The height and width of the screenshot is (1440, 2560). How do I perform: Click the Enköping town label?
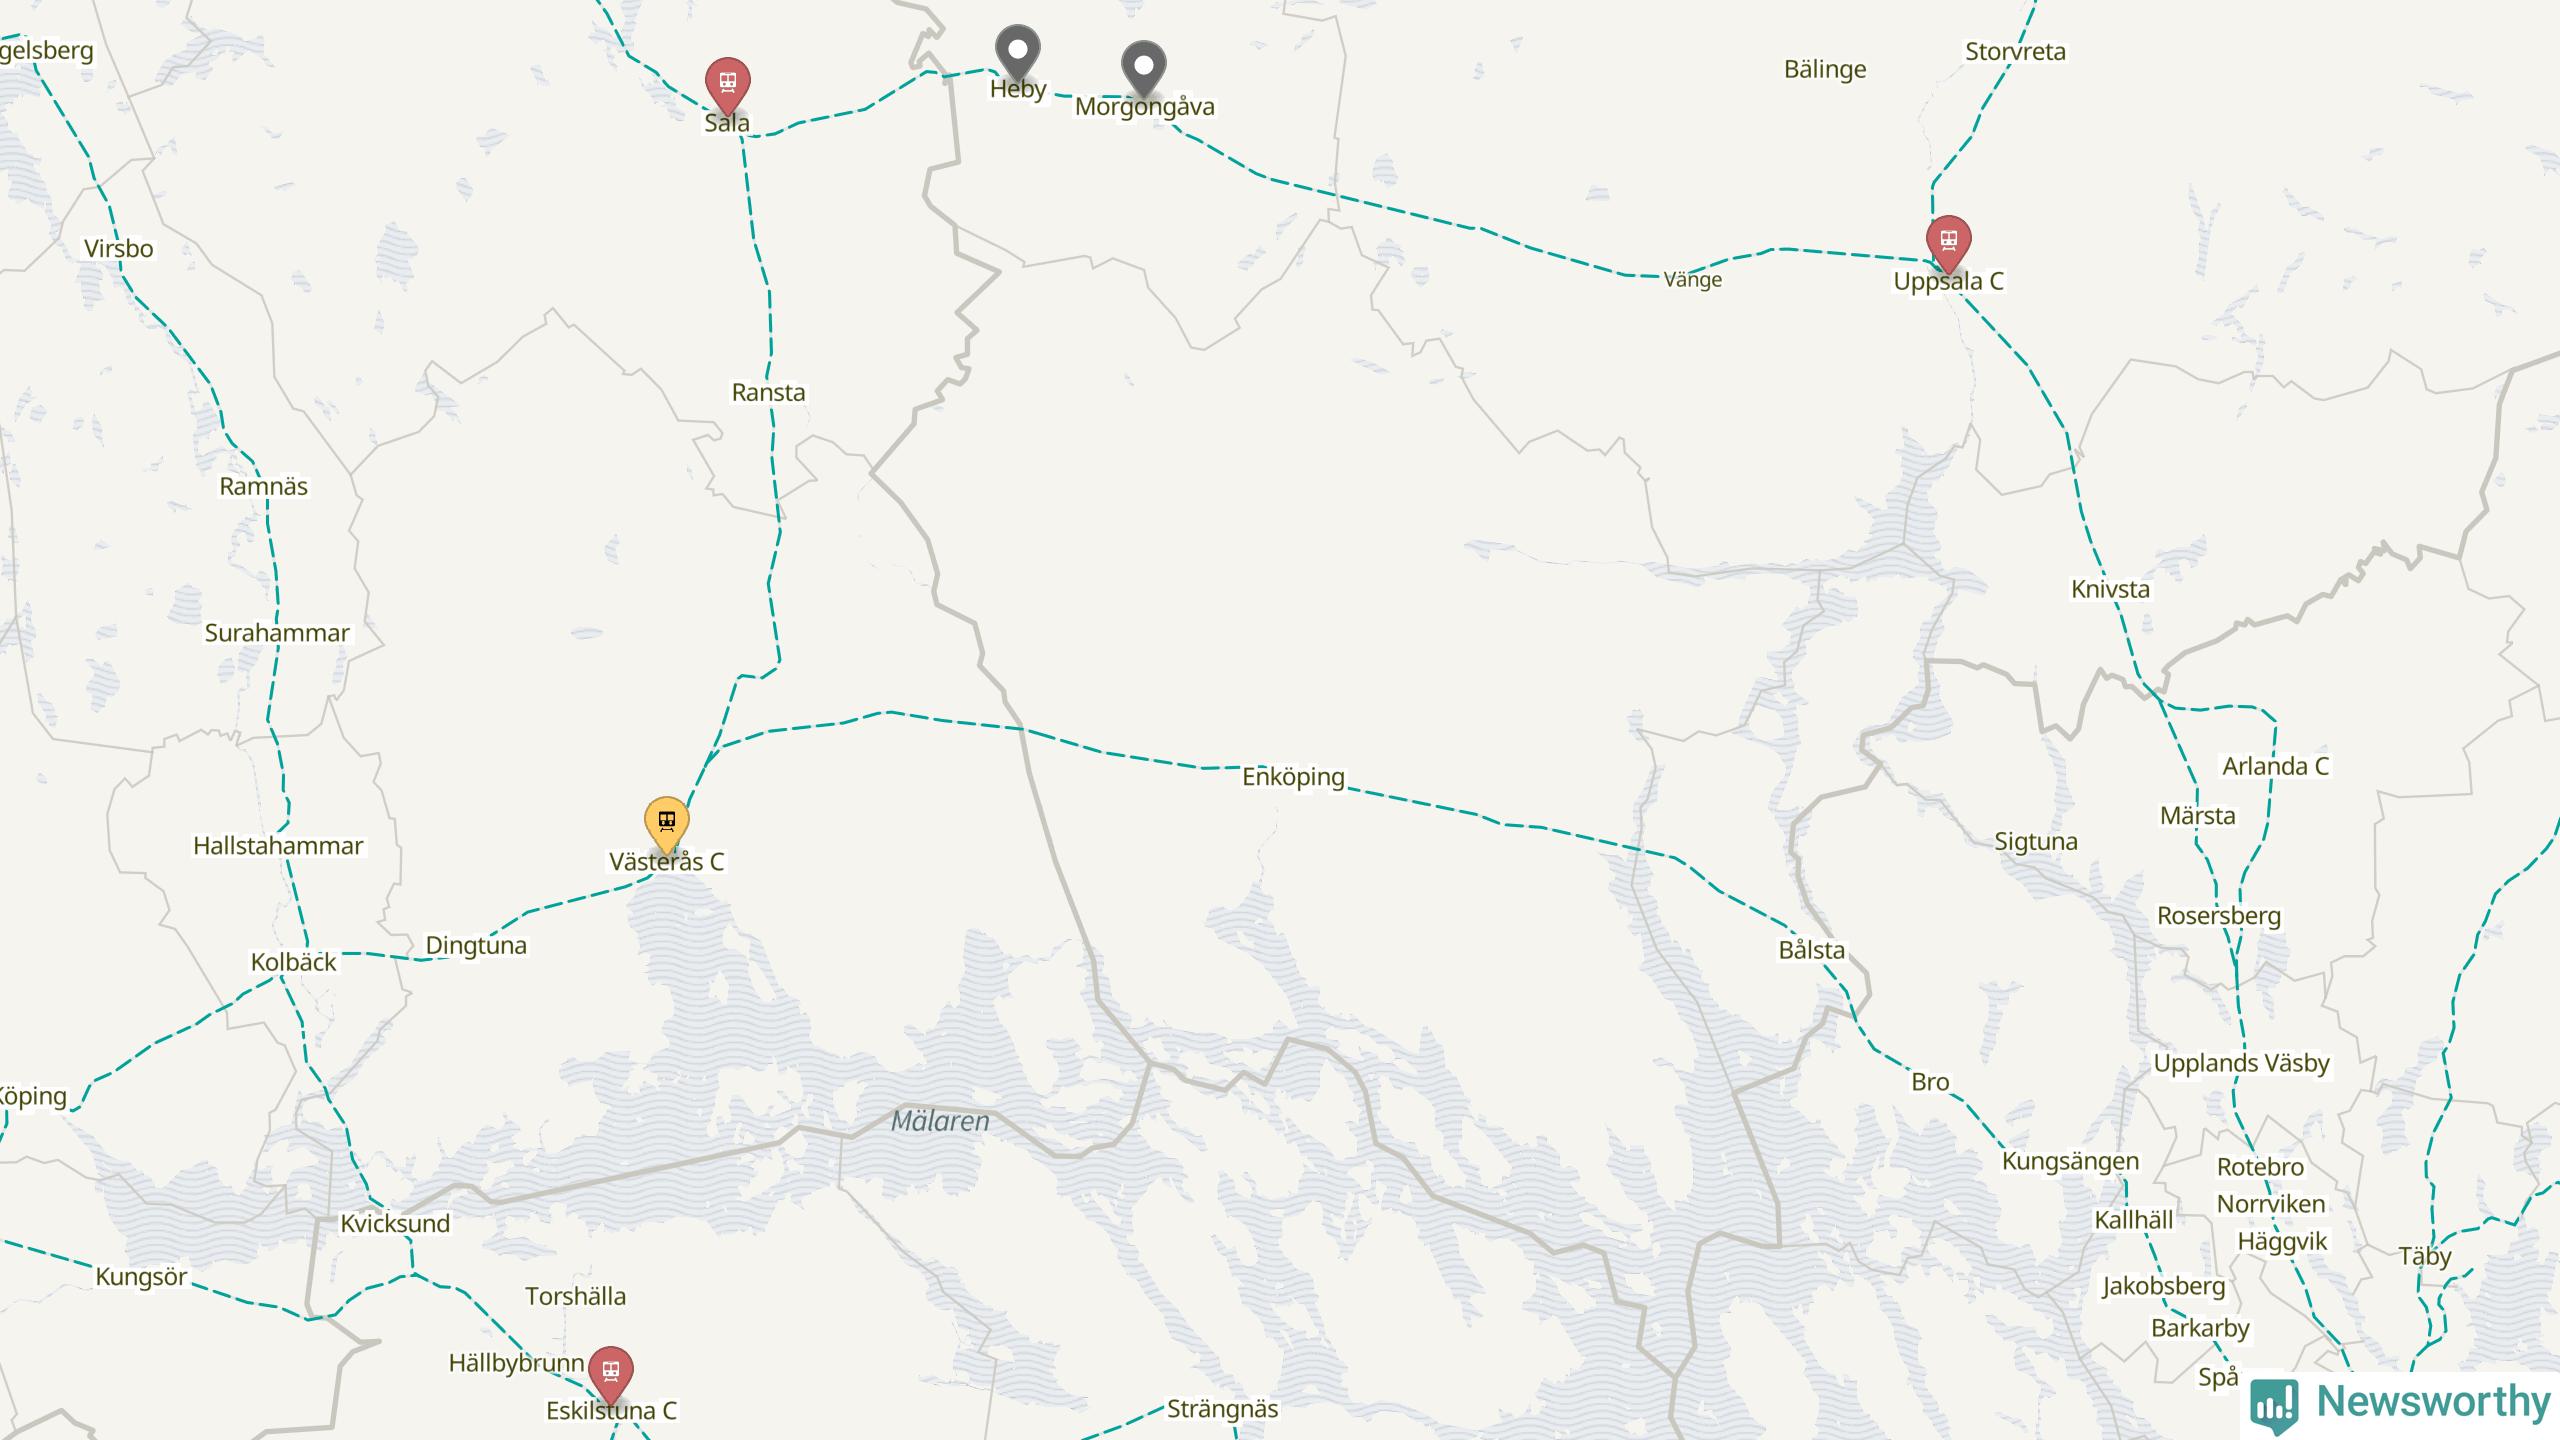(x=1293, y=777)
